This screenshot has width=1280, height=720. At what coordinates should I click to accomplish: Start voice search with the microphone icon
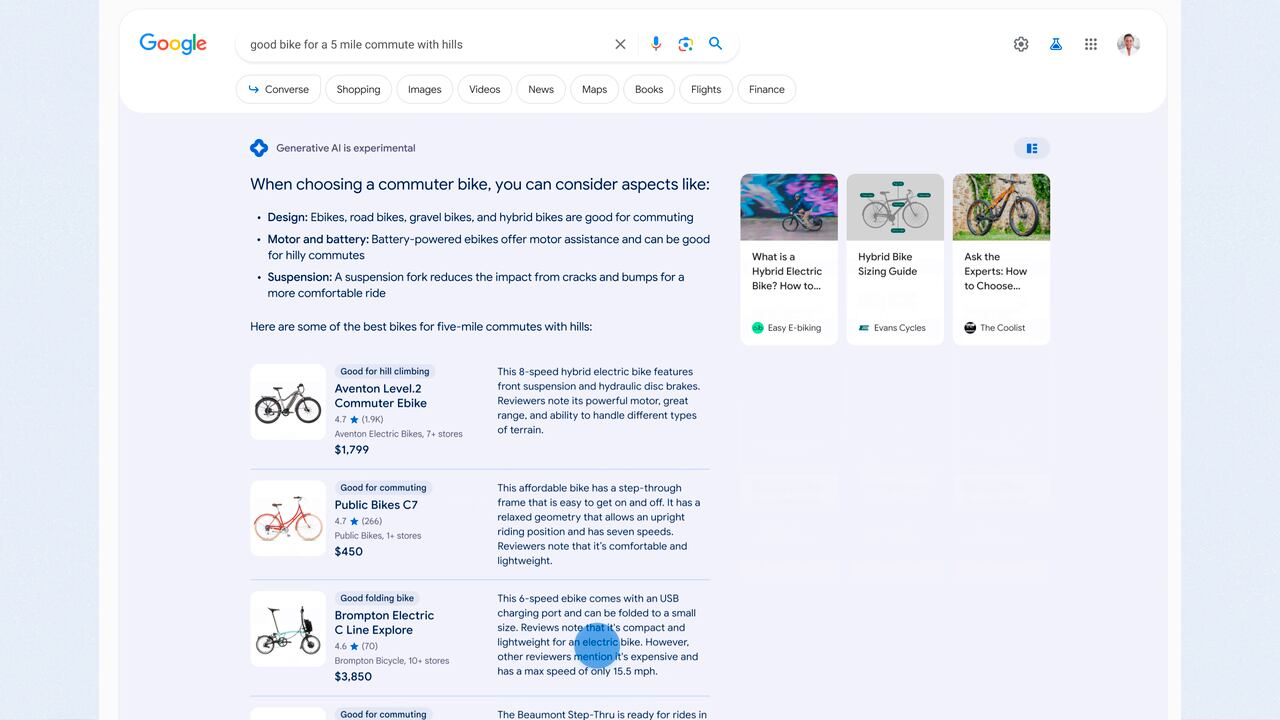tap(655, 44)
